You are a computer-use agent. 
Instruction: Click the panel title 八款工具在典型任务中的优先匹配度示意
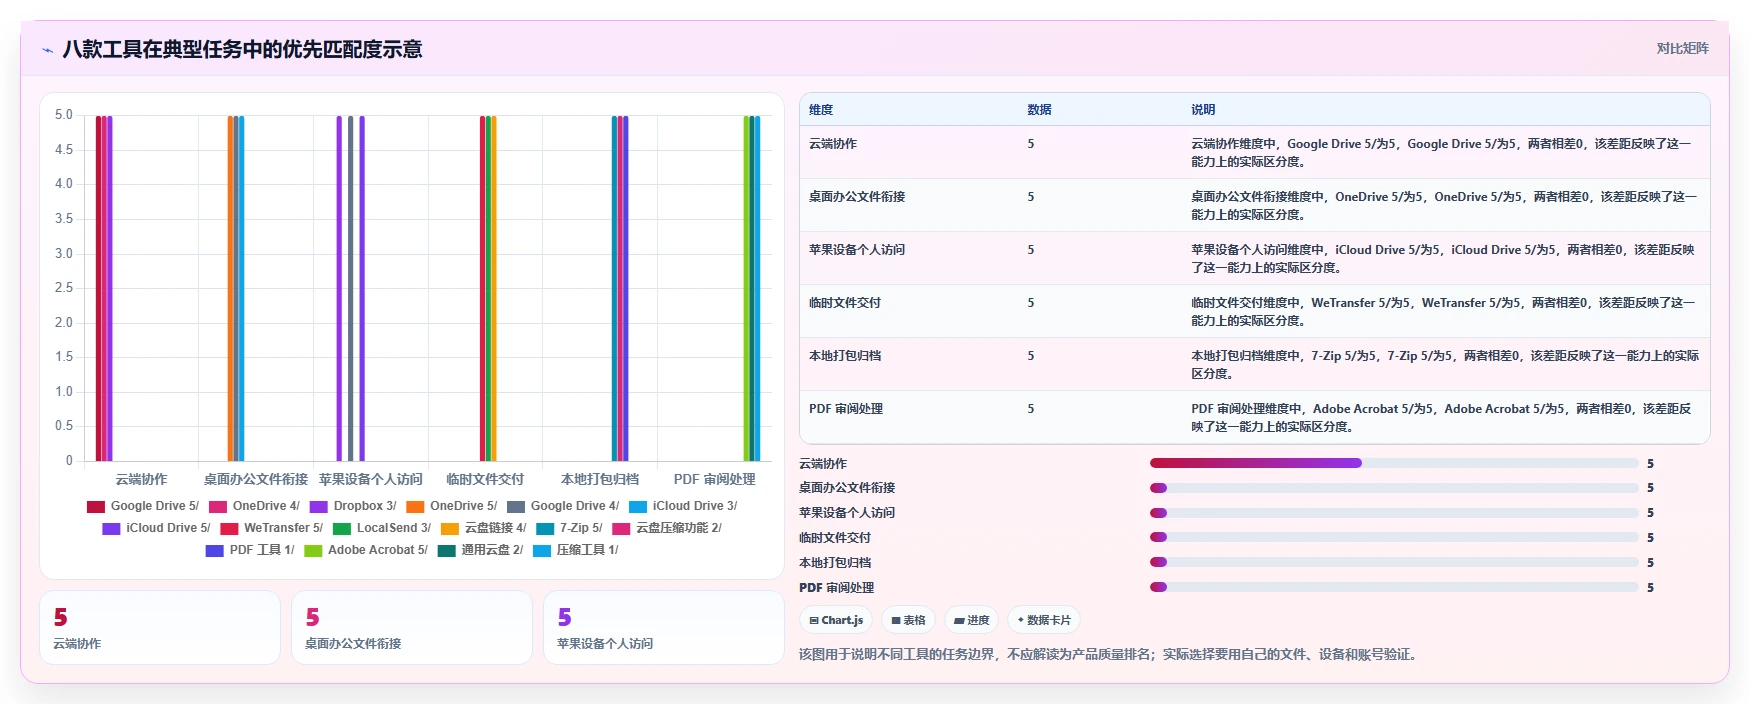point(243,49)
